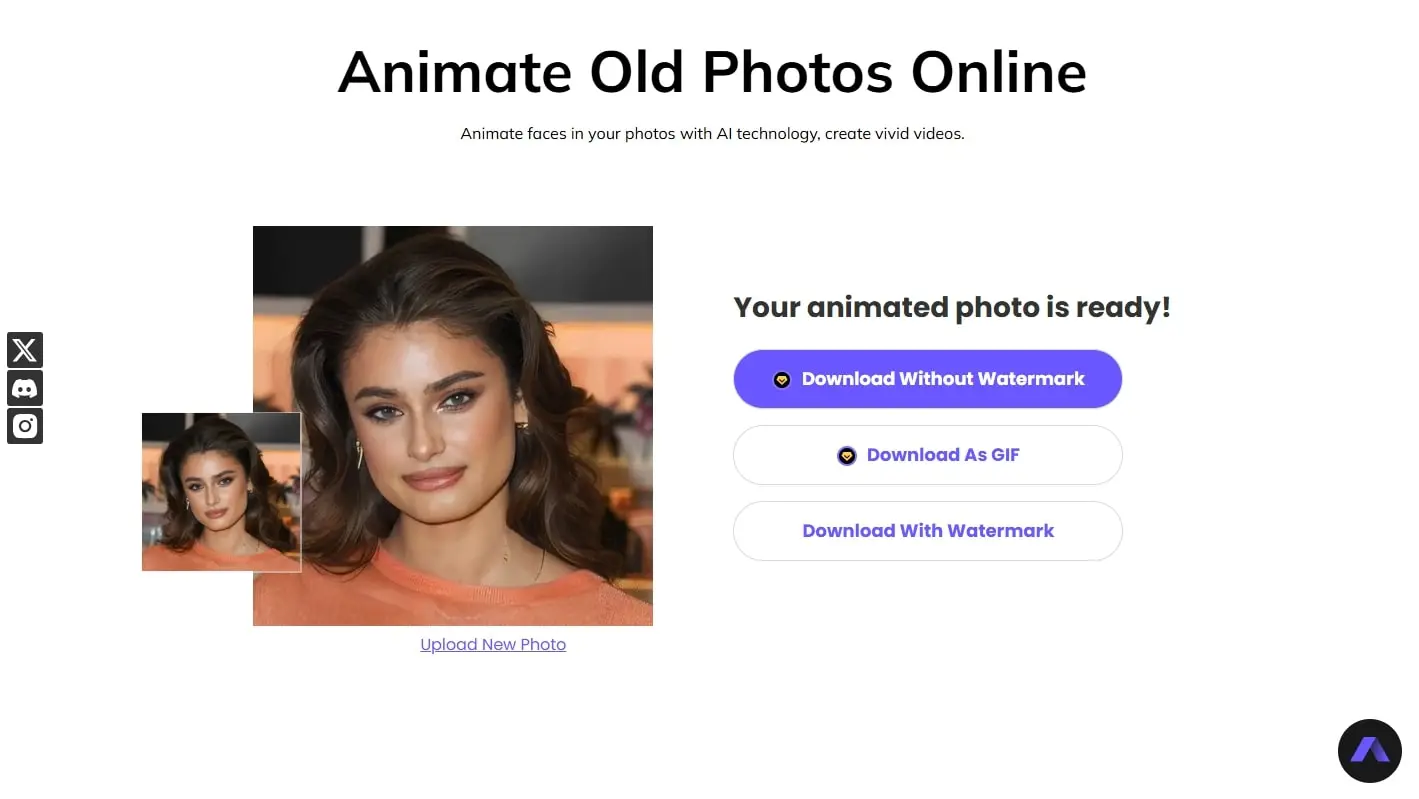
Task: Follow the Upload New Photo link
Action: [493, 645]
